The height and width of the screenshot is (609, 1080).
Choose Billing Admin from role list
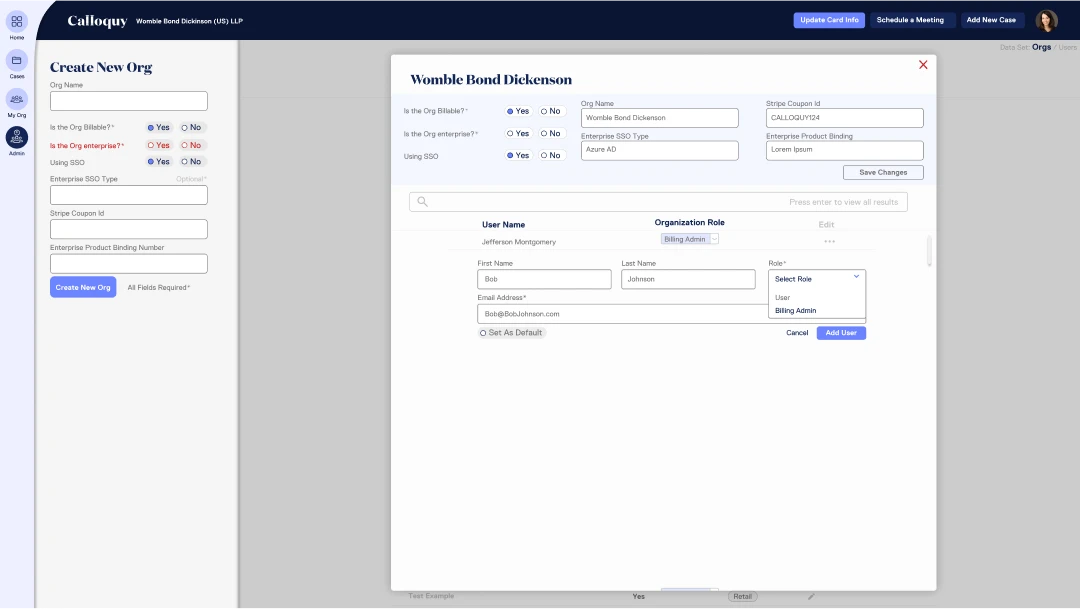pyautogui.click(x=796, y=311)
